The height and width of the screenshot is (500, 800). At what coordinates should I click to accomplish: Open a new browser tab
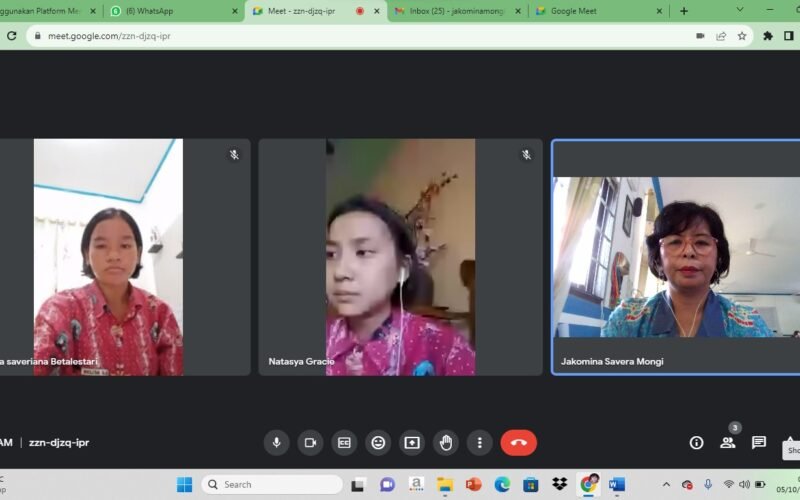(x=684, y=11)
